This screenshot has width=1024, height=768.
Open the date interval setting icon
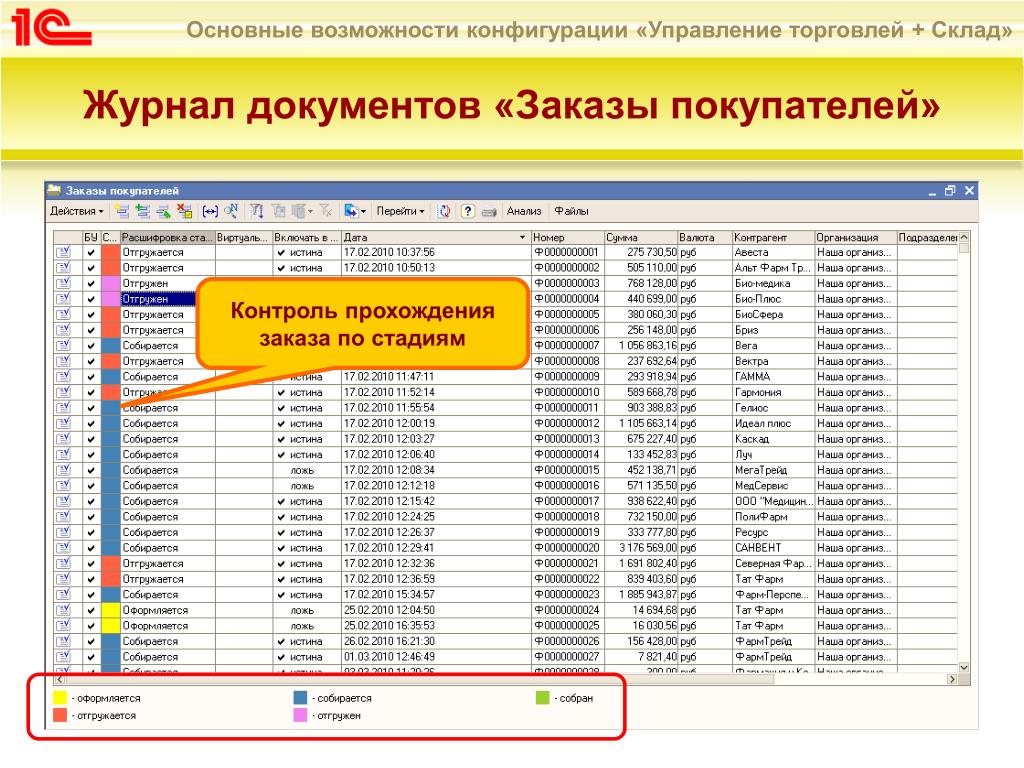coord(210,211)
